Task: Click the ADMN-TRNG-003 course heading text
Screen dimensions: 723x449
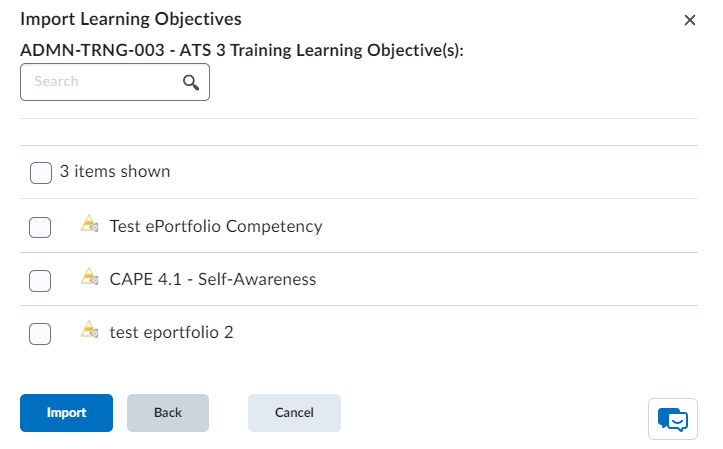Action: tap(242, 49)
